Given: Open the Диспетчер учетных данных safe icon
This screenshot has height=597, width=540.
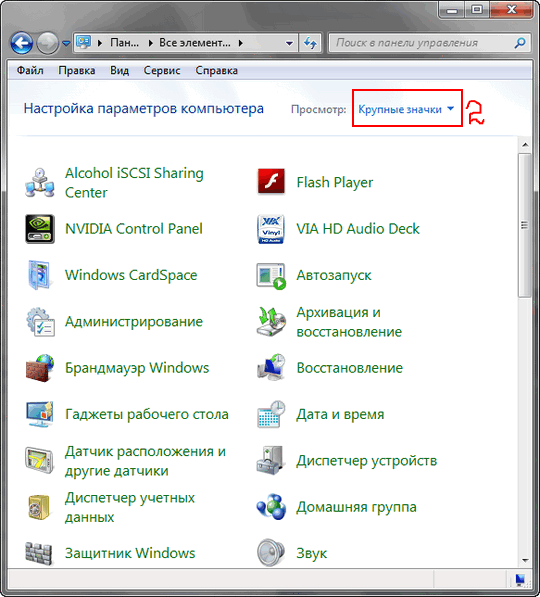Looking at the screenshot, I should 40,507.
